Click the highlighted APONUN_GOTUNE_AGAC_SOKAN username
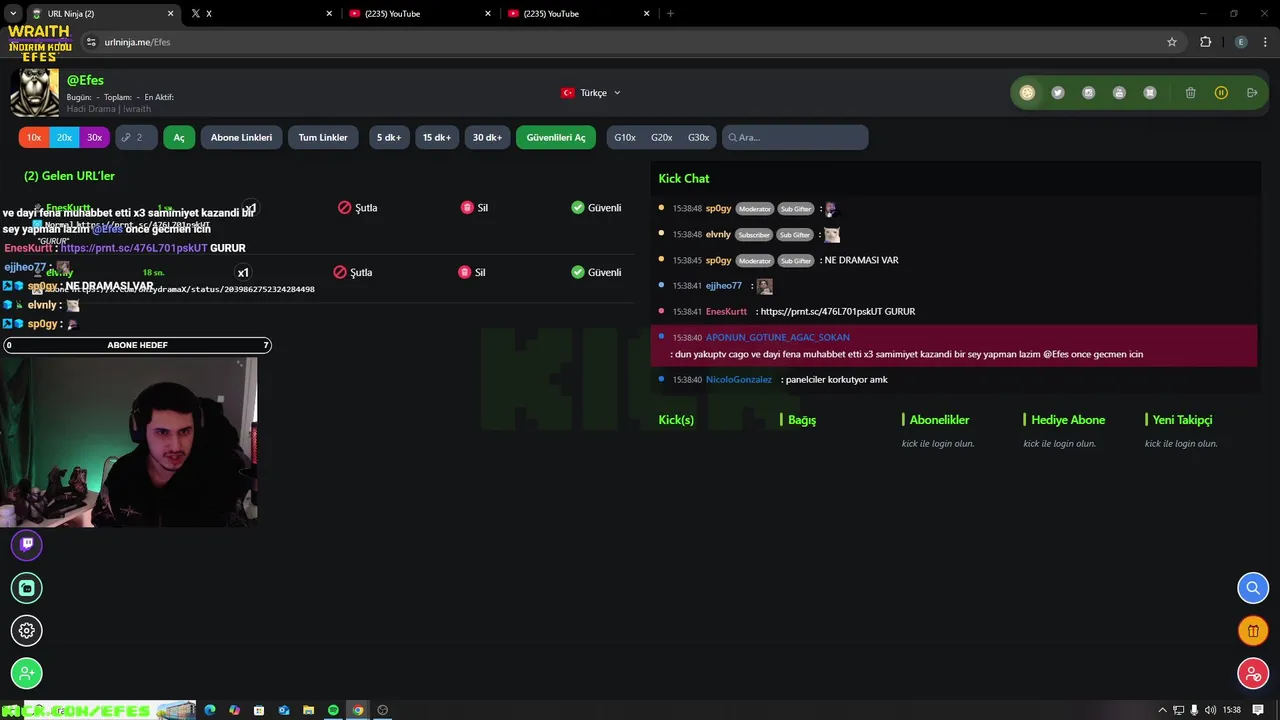 point(777,338)
